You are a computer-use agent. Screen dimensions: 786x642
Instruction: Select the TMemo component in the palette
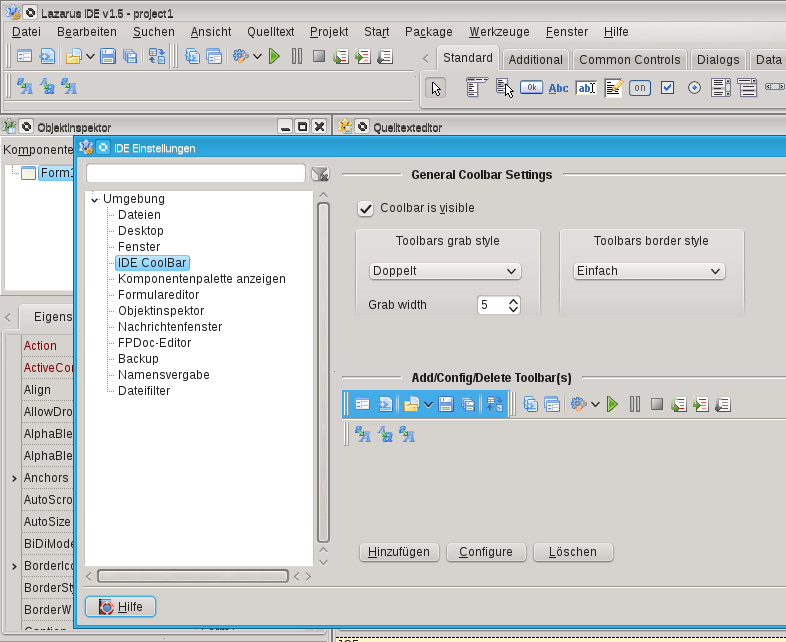[613, 88]
